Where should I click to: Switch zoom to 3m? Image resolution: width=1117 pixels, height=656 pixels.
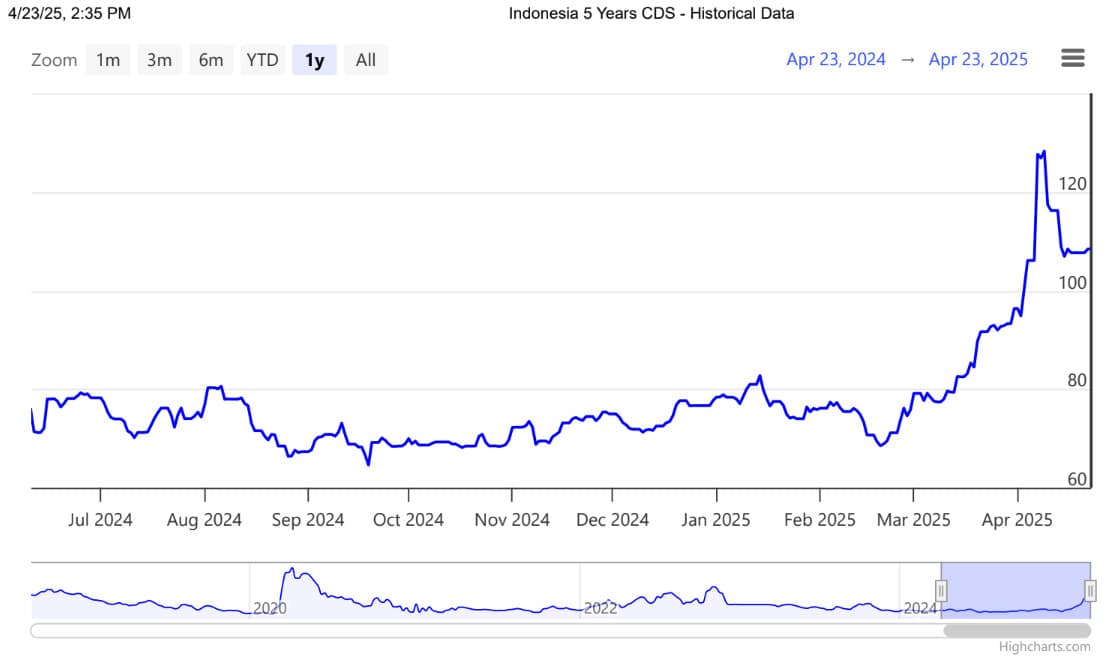pos(159,60)
